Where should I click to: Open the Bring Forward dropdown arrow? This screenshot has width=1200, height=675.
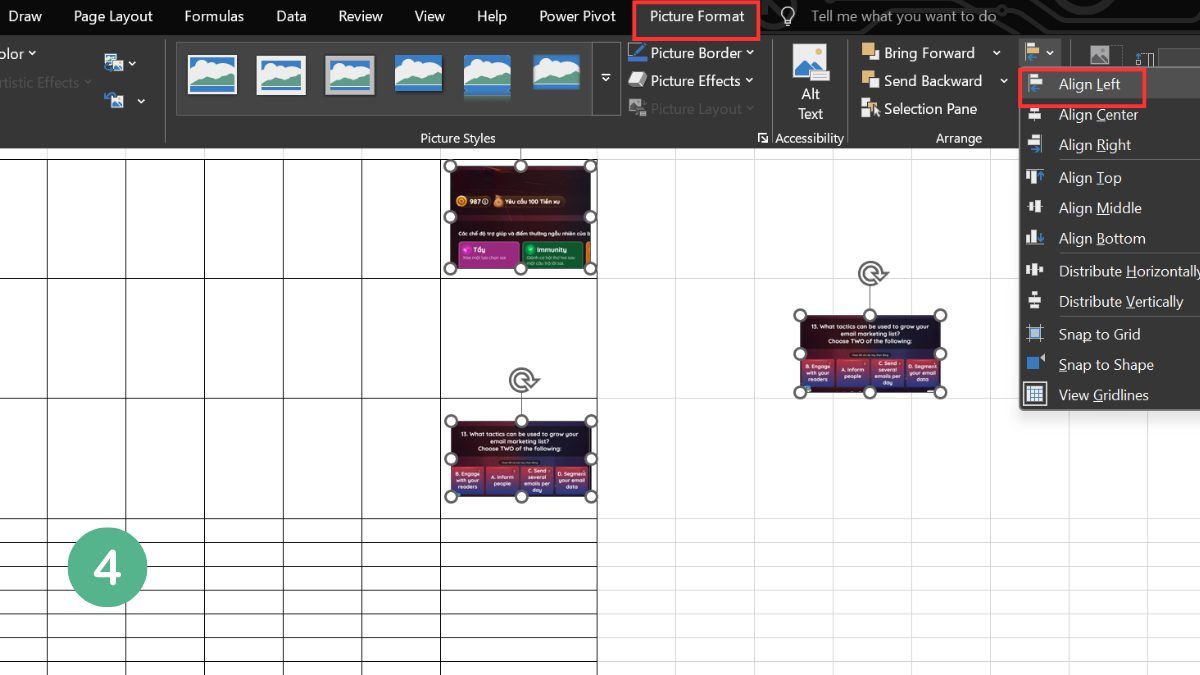point(996,52)
